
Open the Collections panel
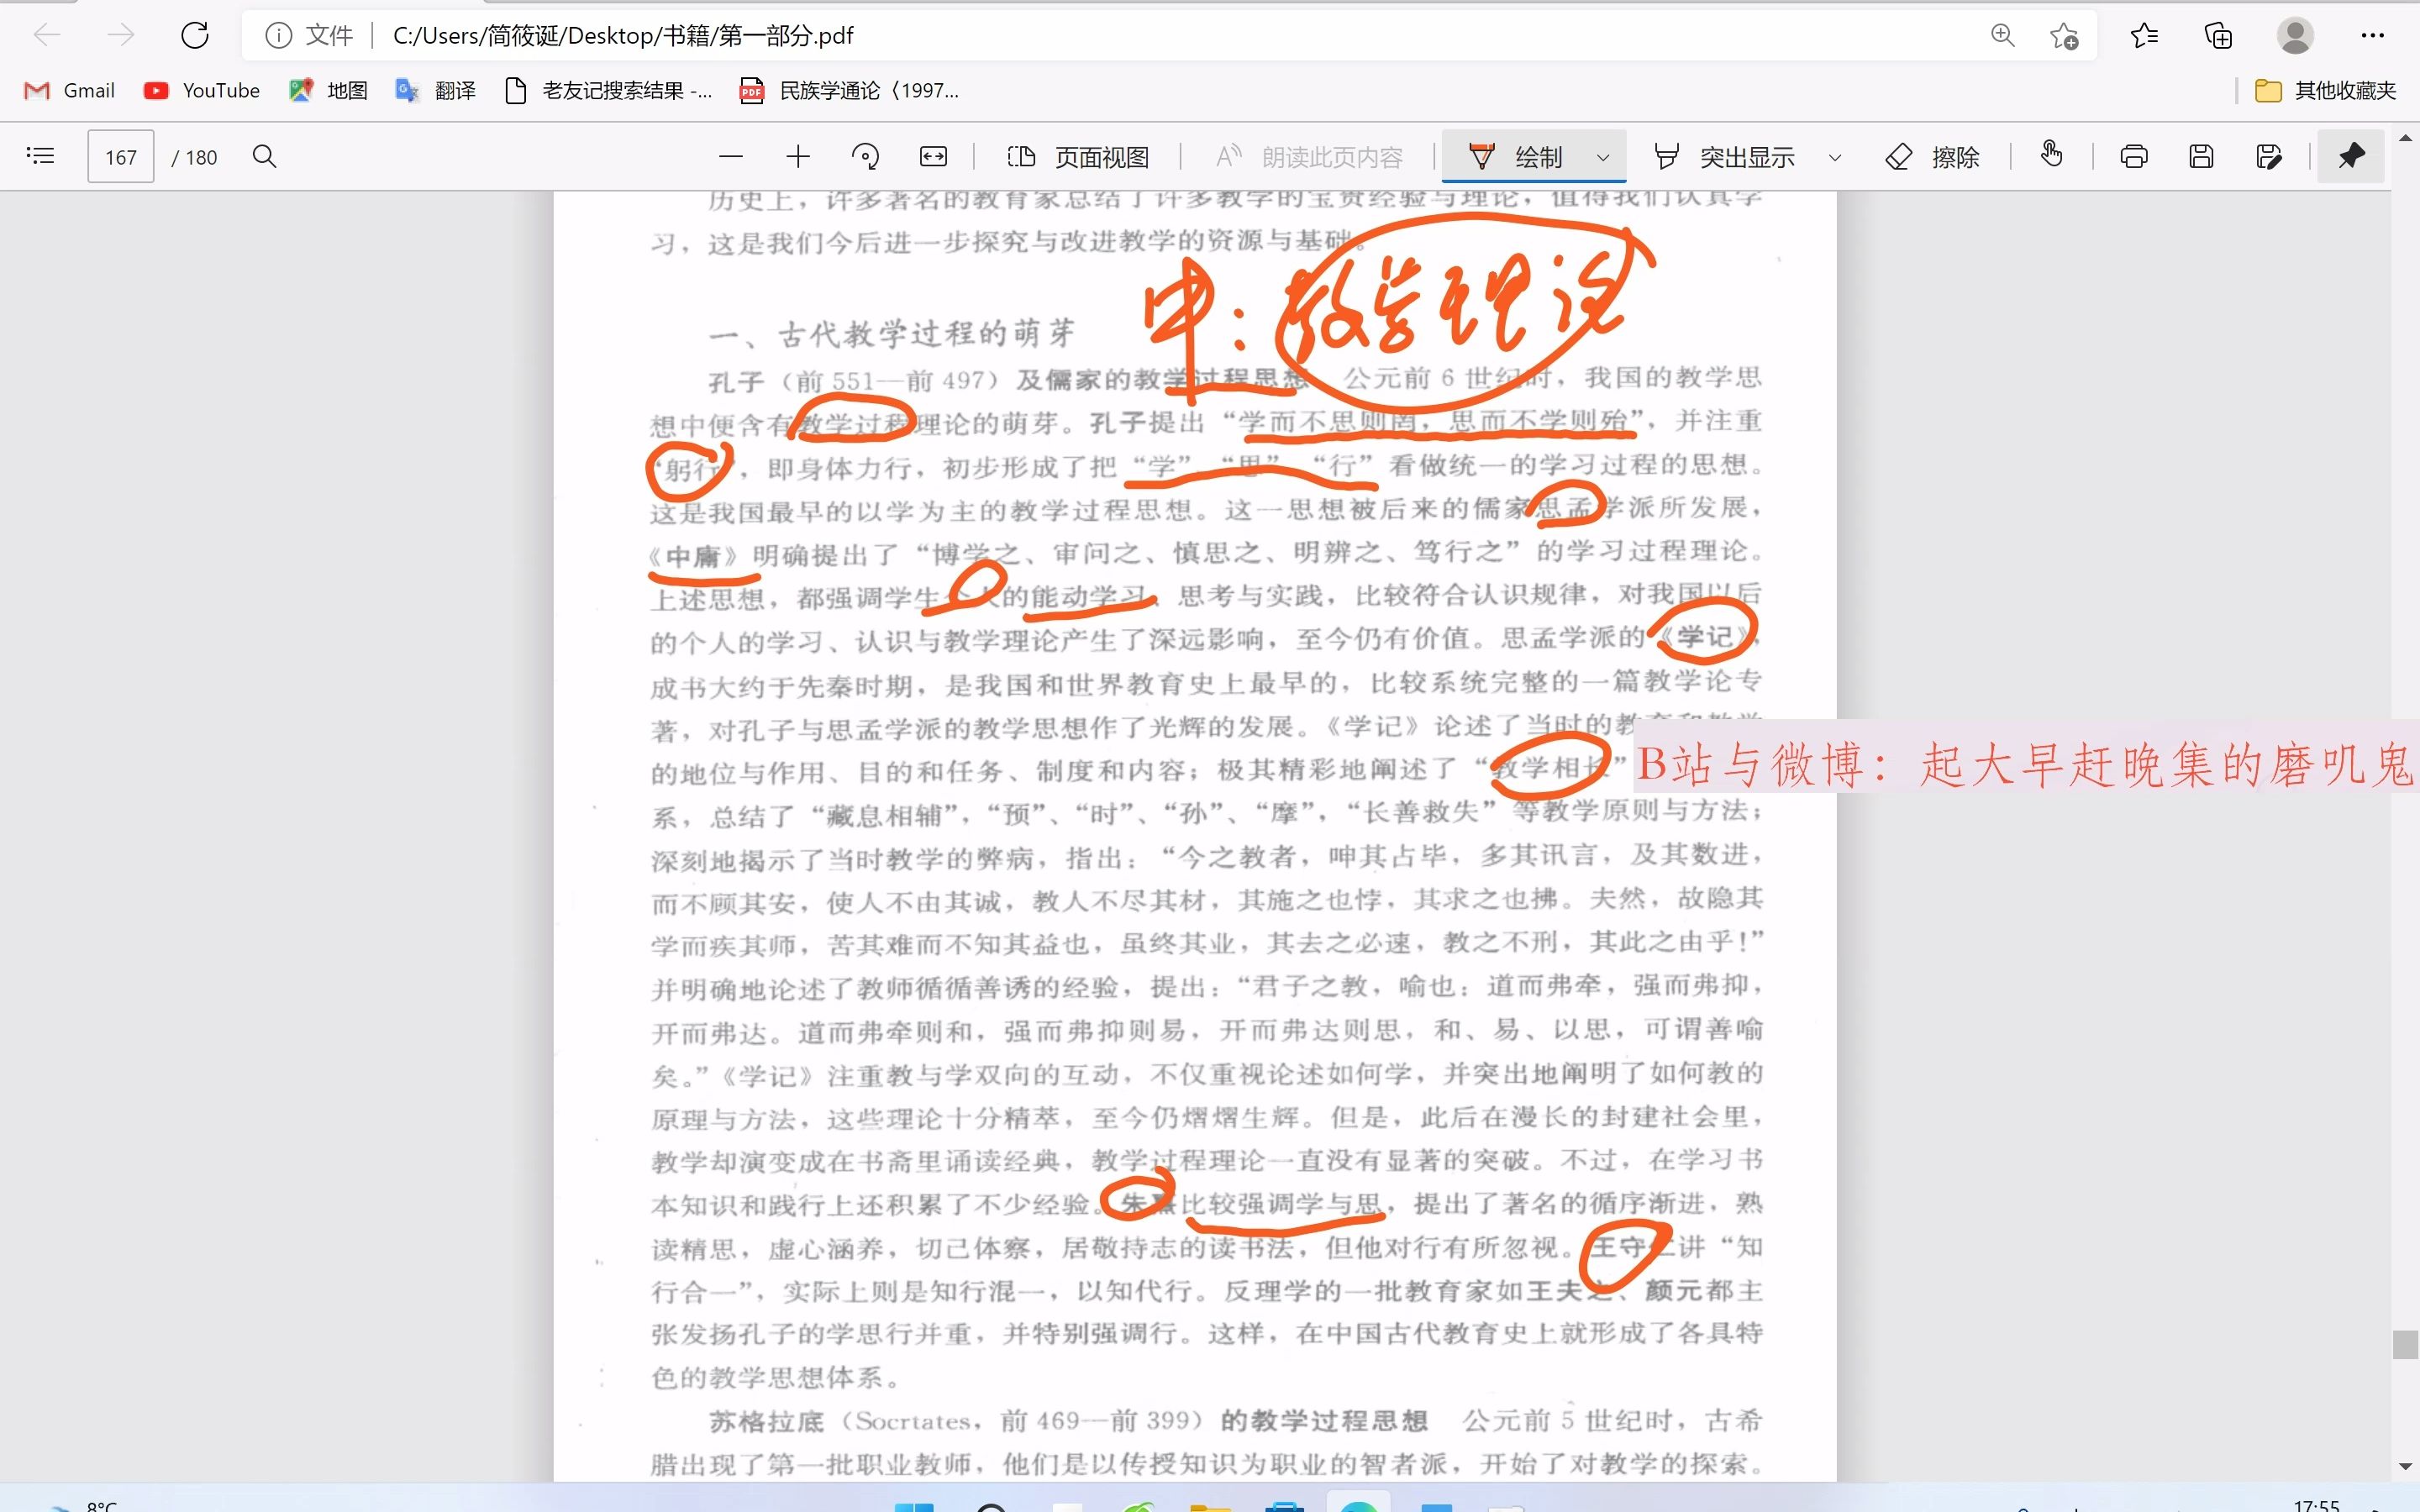(x=2219, y=36)
